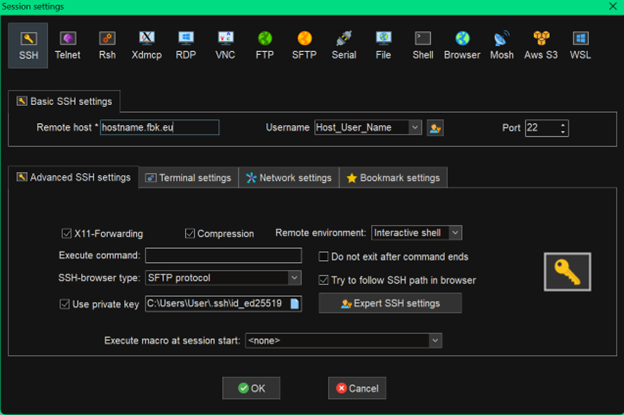The width and height of the screenshot is (624, 415).
Task: Select the VNC session icon
Action: click(225, 45)
